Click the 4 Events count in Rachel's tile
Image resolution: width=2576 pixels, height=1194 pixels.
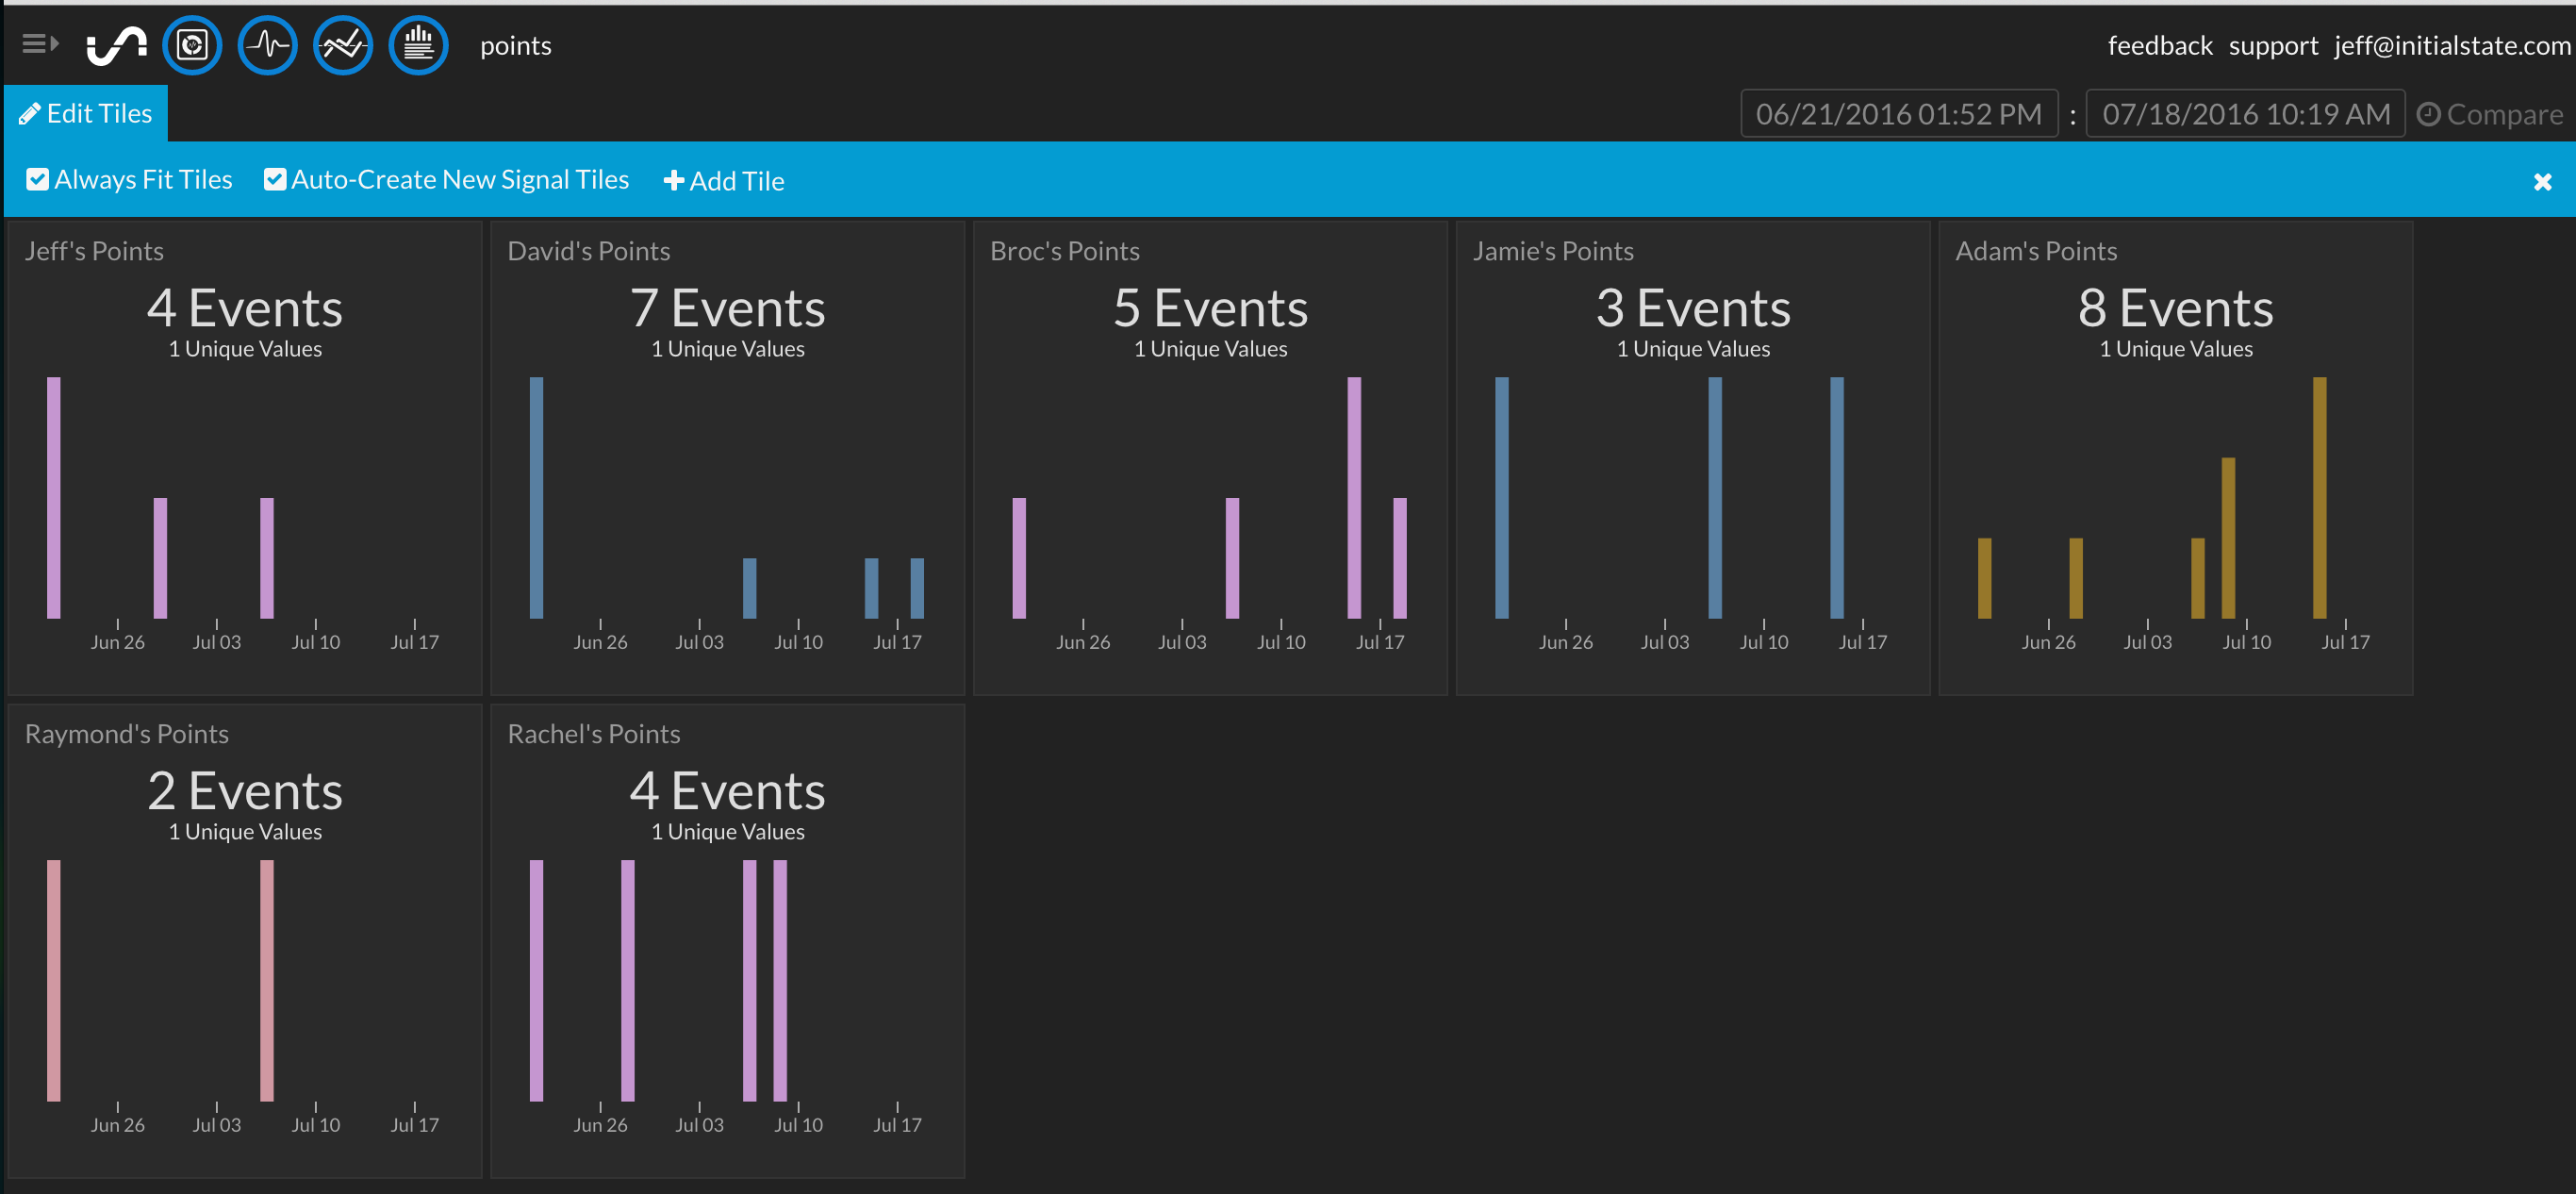click(728, 791)
